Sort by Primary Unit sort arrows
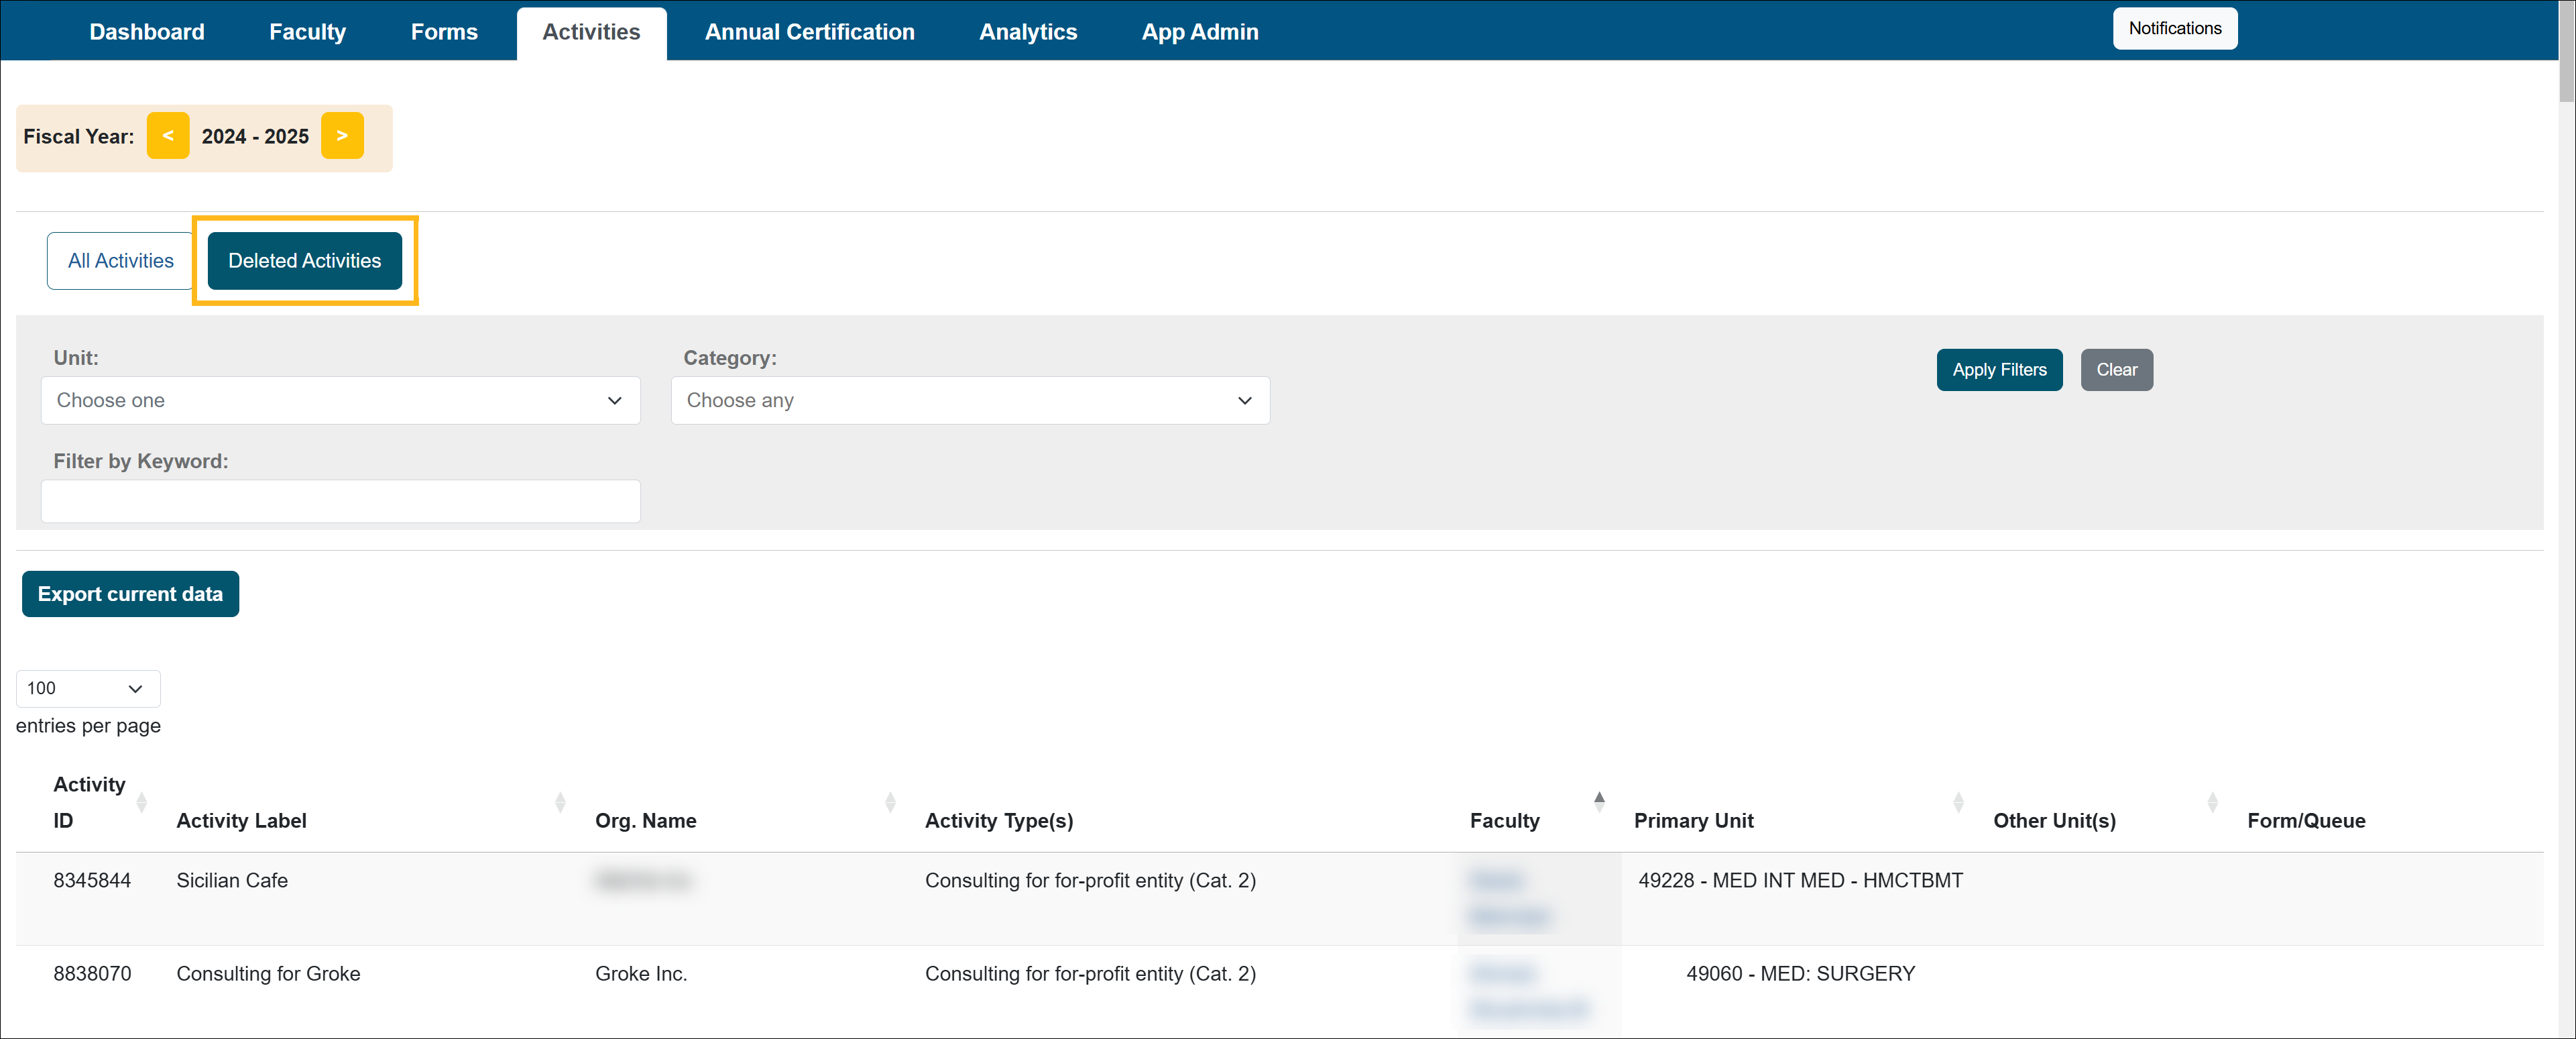2576x1039 pixels. click(1957, 802)
